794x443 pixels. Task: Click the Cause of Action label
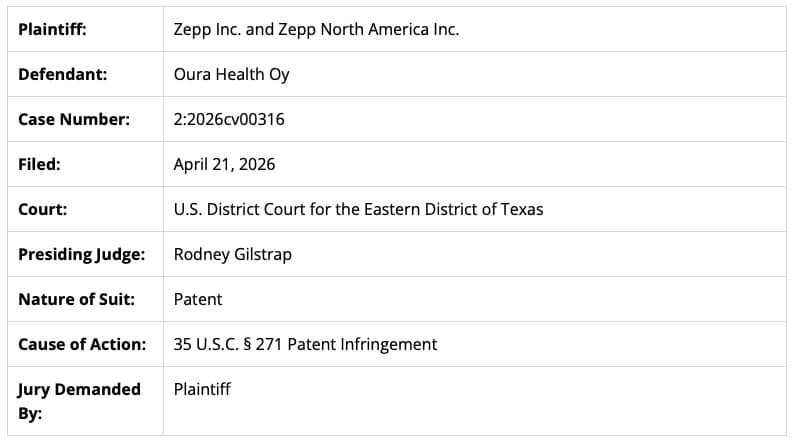coord(82,344)
